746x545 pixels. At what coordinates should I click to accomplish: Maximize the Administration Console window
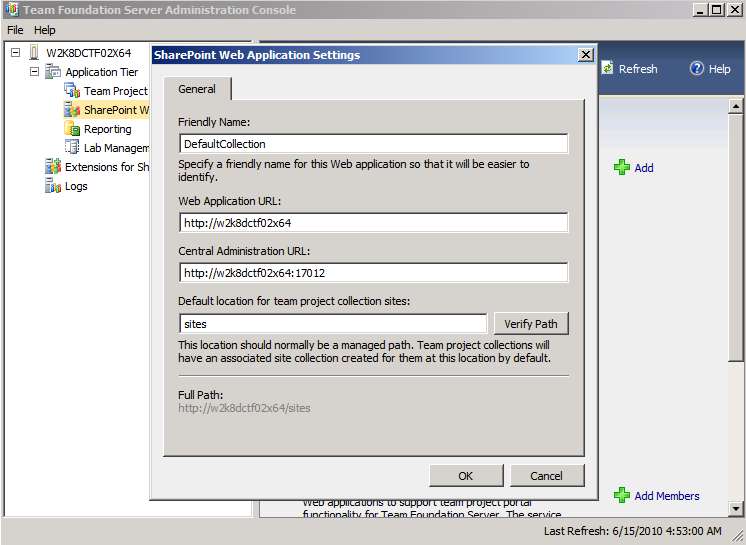pyautogui.click(x=717, y=10)
